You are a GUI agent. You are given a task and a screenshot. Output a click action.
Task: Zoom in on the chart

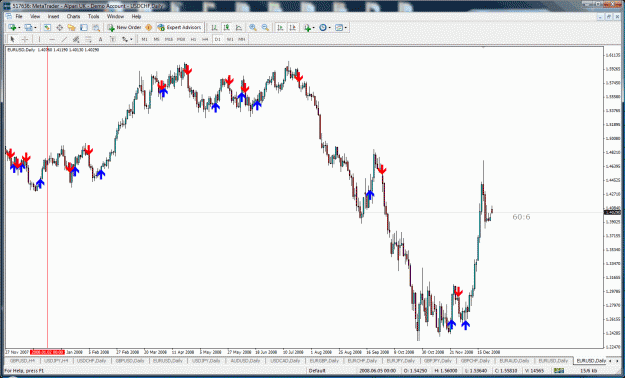[253, 28]
